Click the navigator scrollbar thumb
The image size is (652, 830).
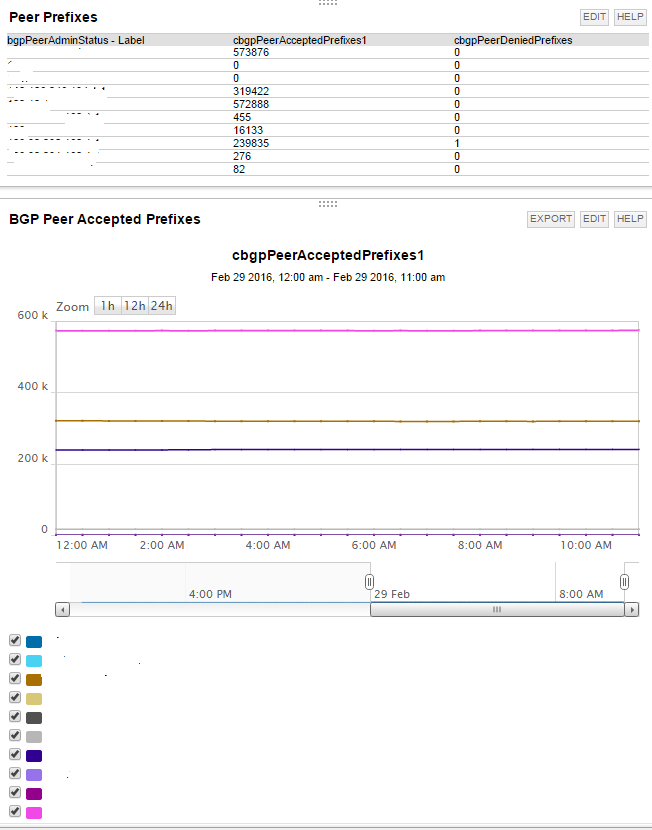[497, 610]
